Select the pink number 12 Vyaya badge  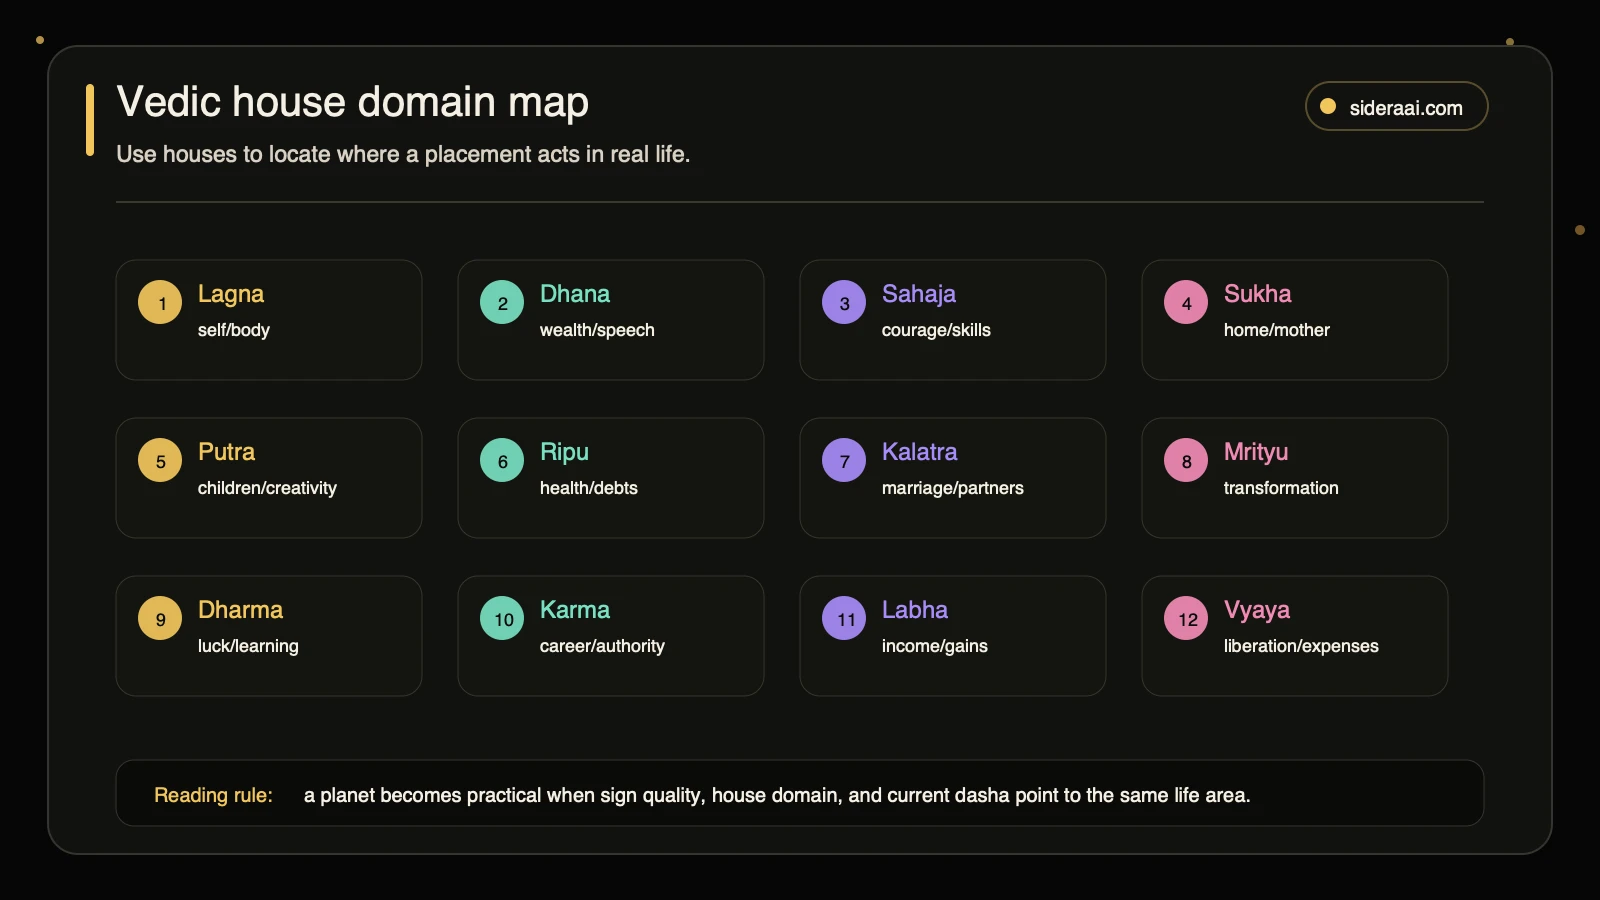coord(1186,618)
